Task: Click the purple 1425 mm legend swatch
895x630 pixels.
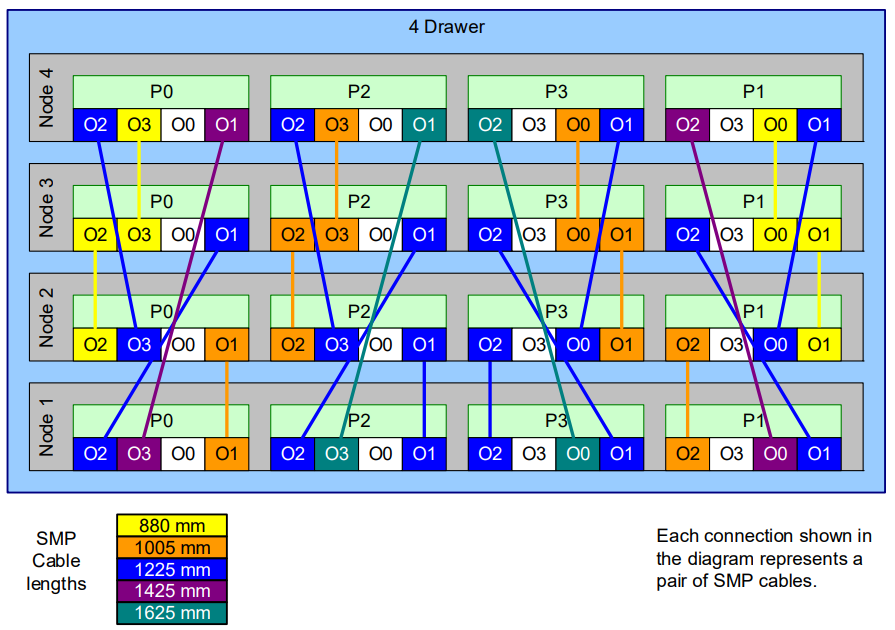Action: (x=172, y=591)
